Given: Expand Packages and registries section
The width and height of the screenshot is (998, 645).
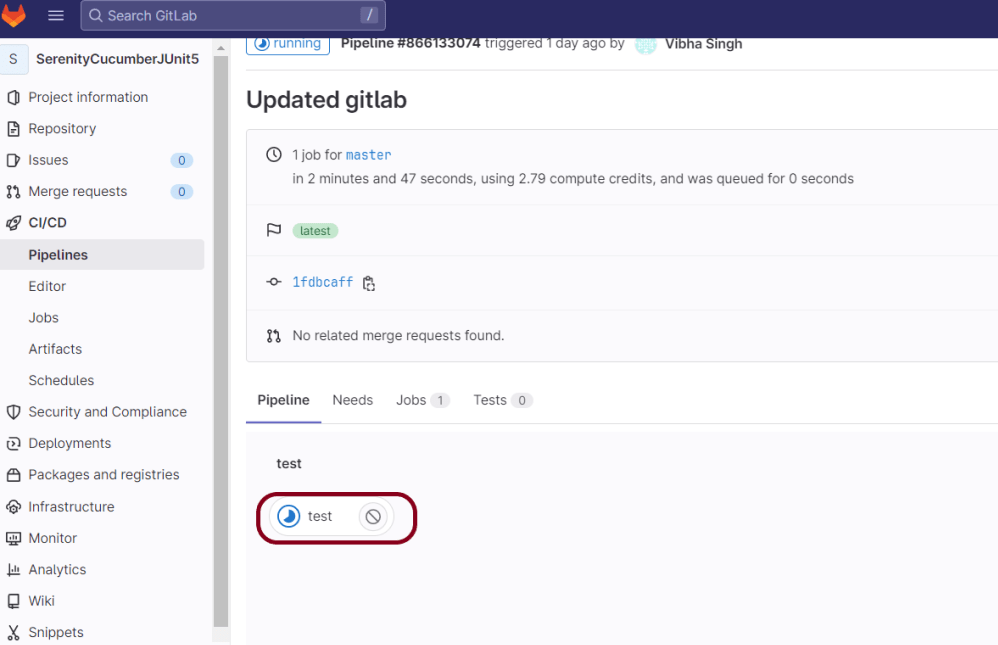Looking at the screenshot, I should pyautogui.click(x=103, y=475).
